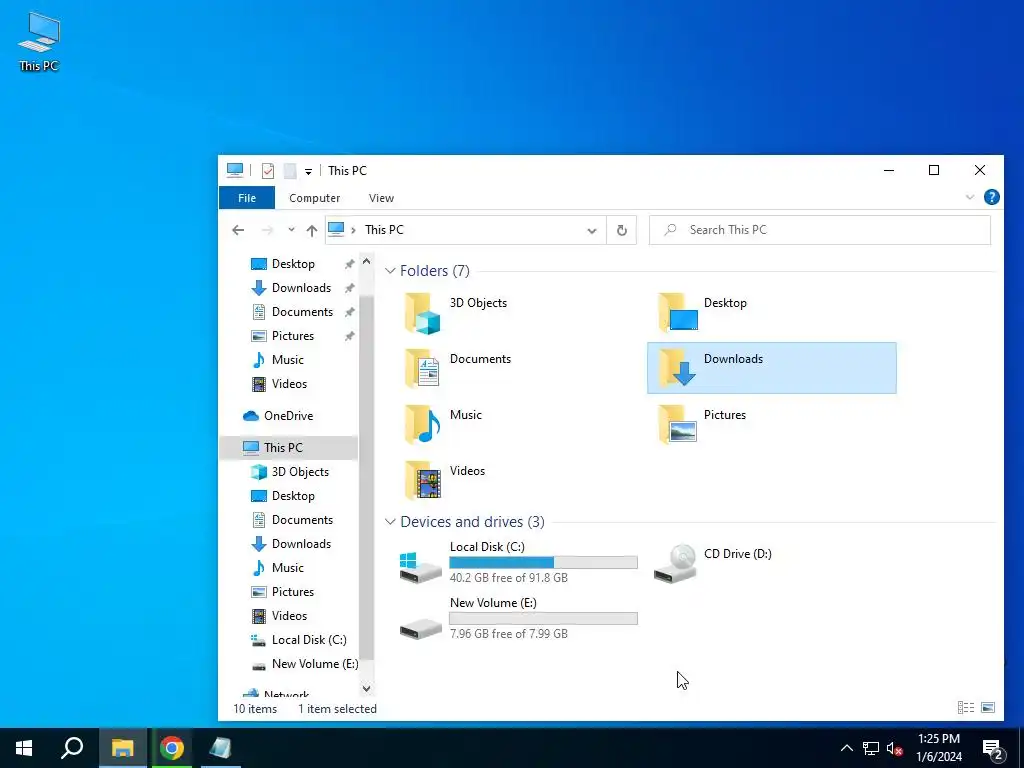The width and height of the screenshot is (1024, 768).
Task: Refresh the This PC view
Action: pyautogui.click(x=622, y=230)
